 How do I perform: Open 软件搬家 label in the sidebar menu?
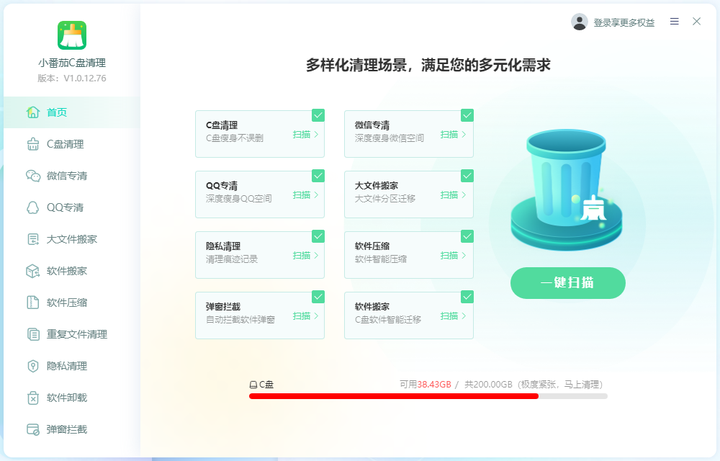[x=67, y=271]
